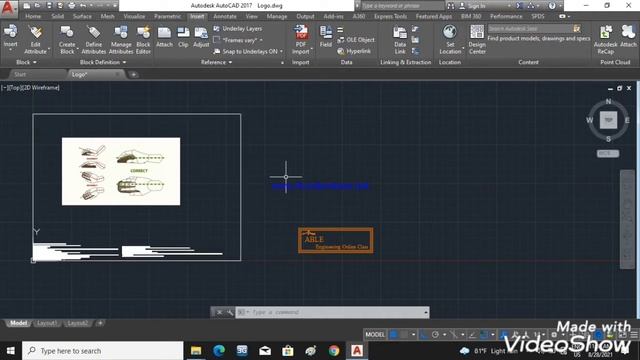
Task: Switch to the Start drawing tab
Action: 20,74
